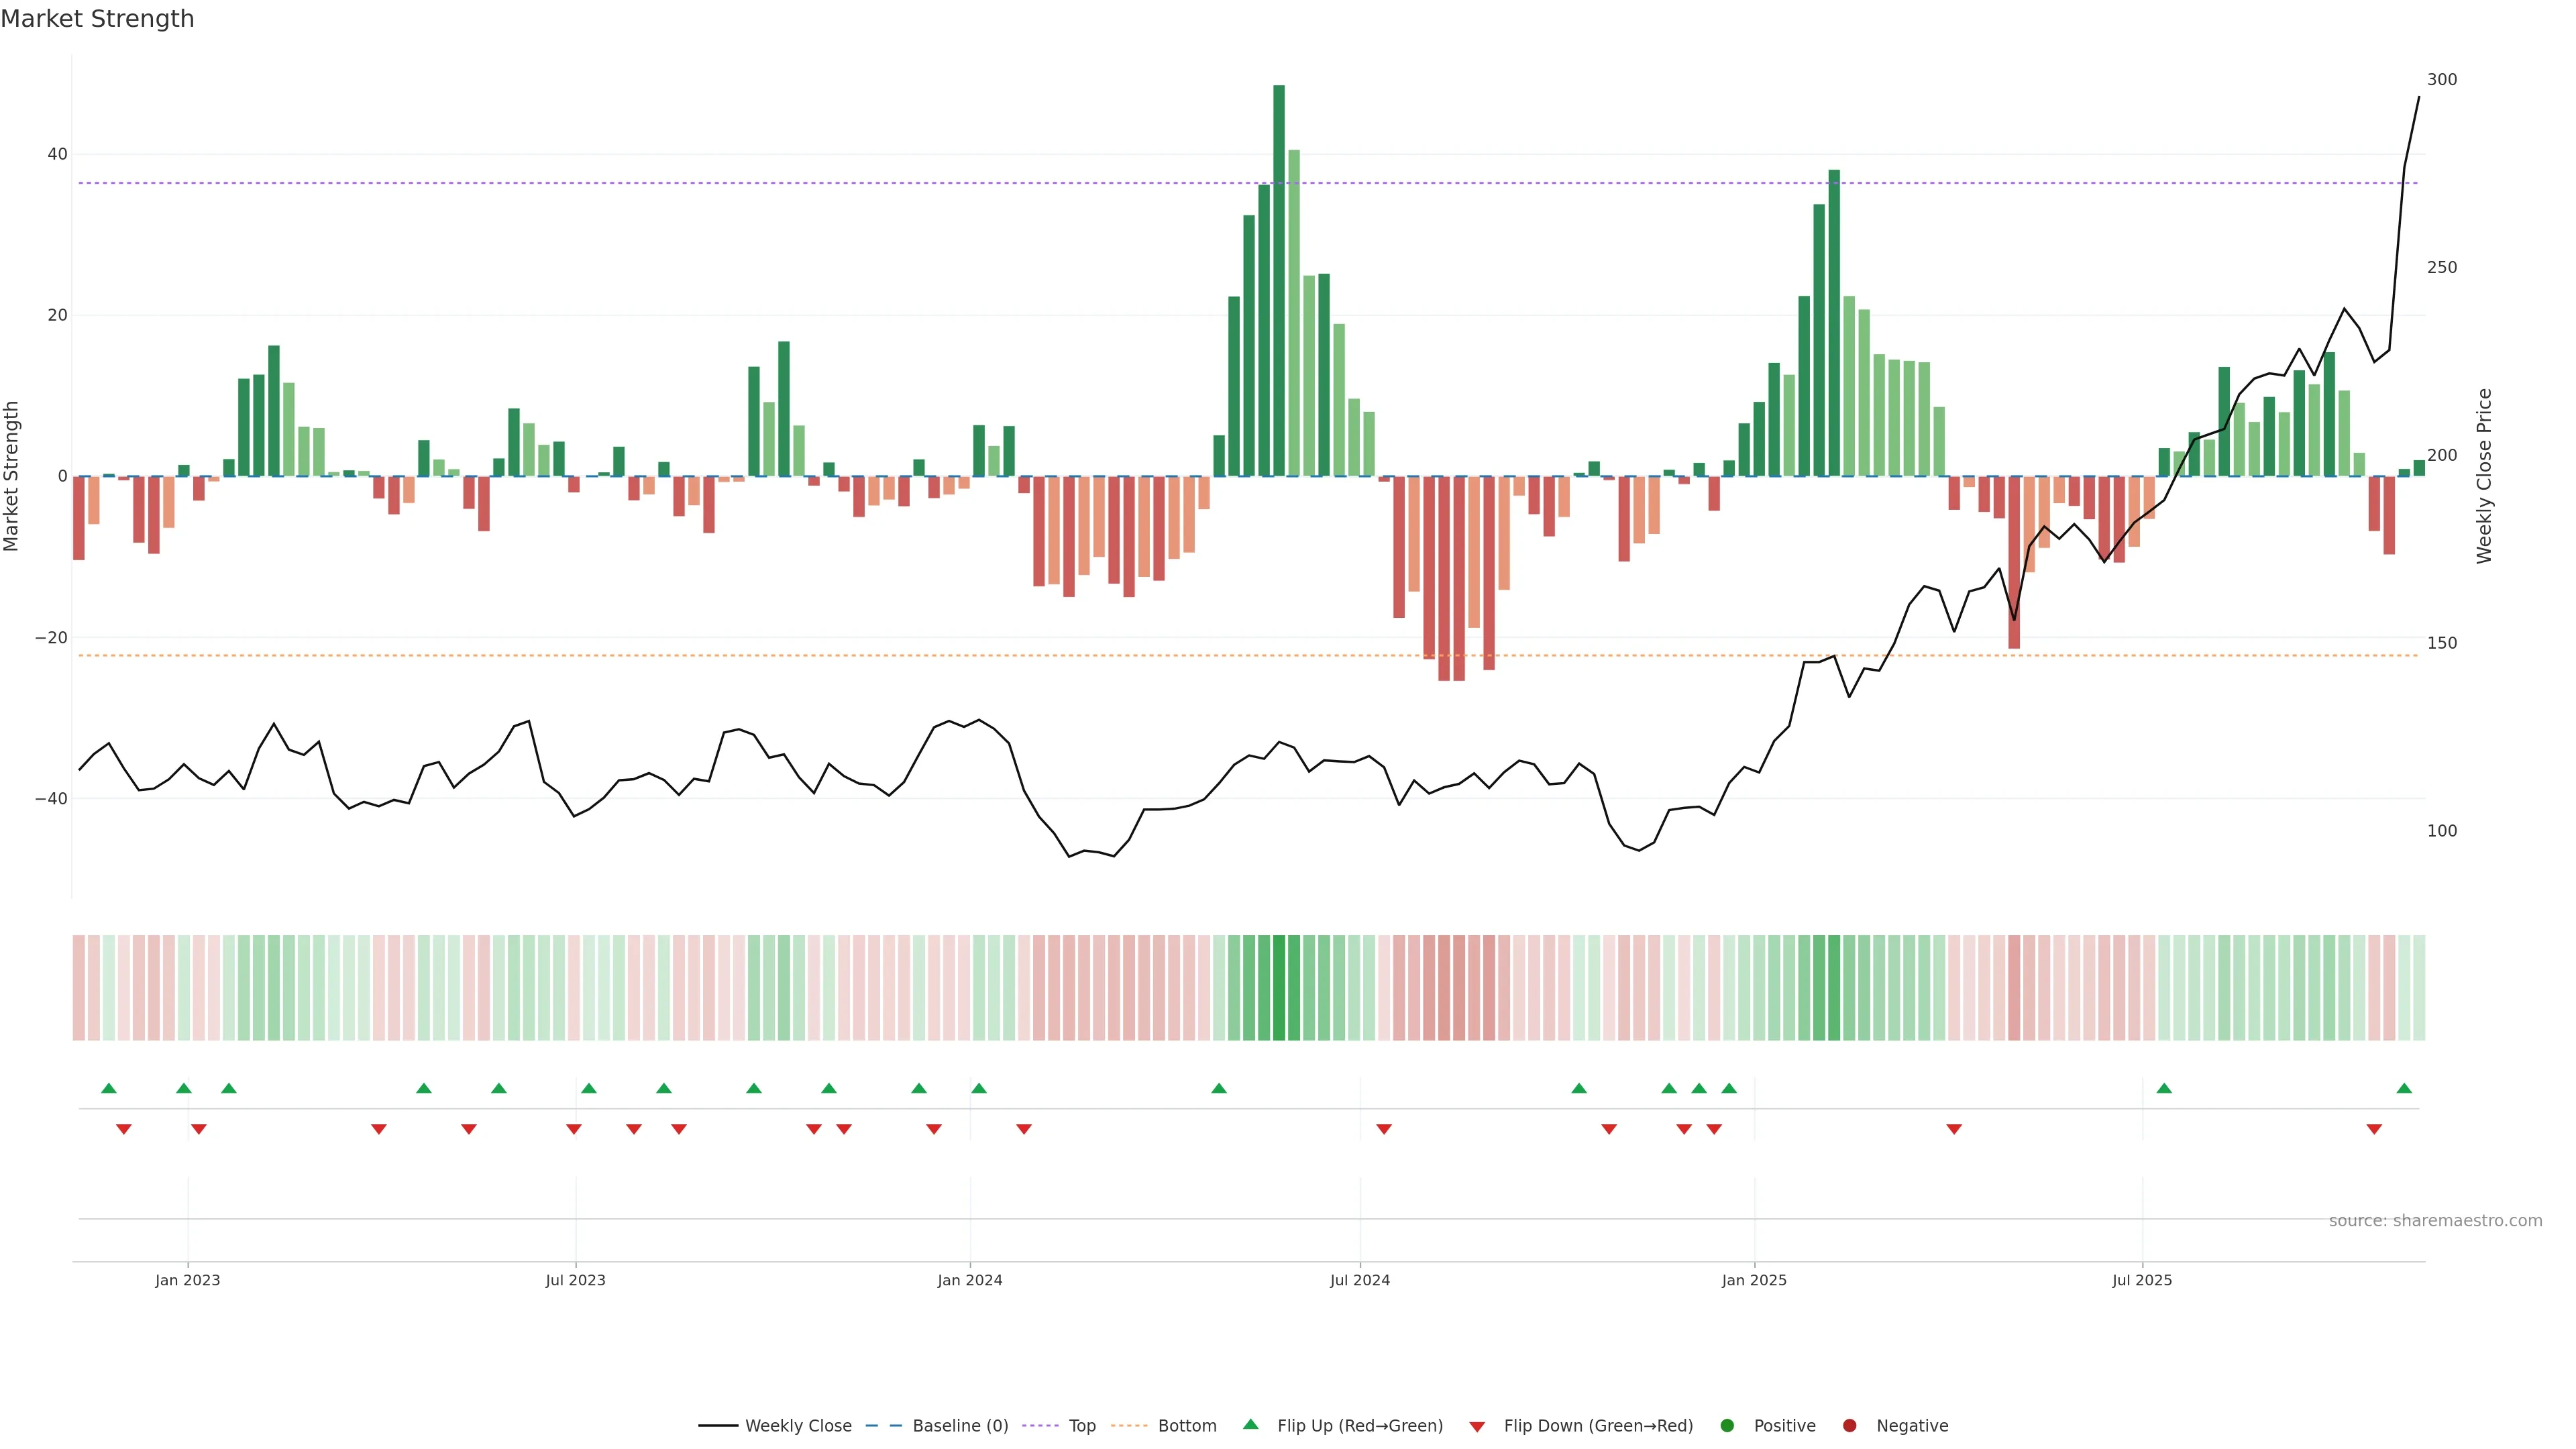Click the Flip Up green triangle legend icon
Screen dimensions: 2576x1449
(x=1250, y=1425)
